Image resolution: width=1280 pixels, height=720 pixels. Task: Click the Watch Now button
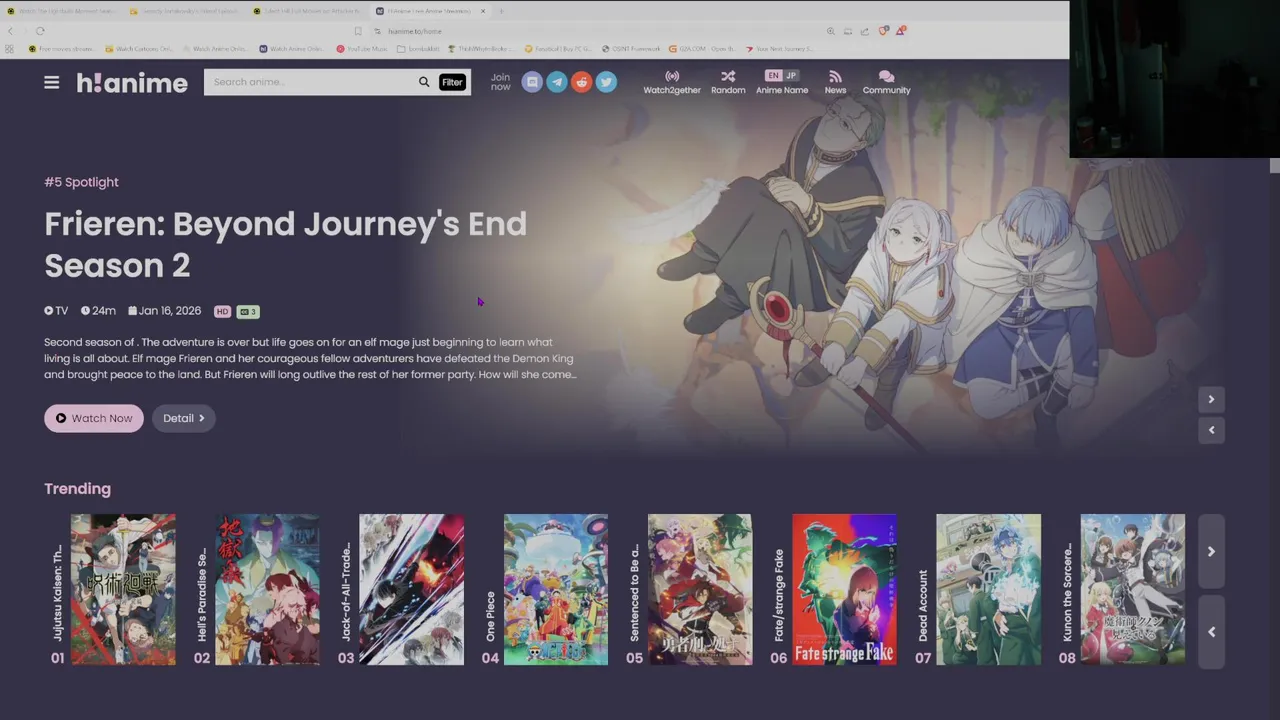(x=94, y=418)
